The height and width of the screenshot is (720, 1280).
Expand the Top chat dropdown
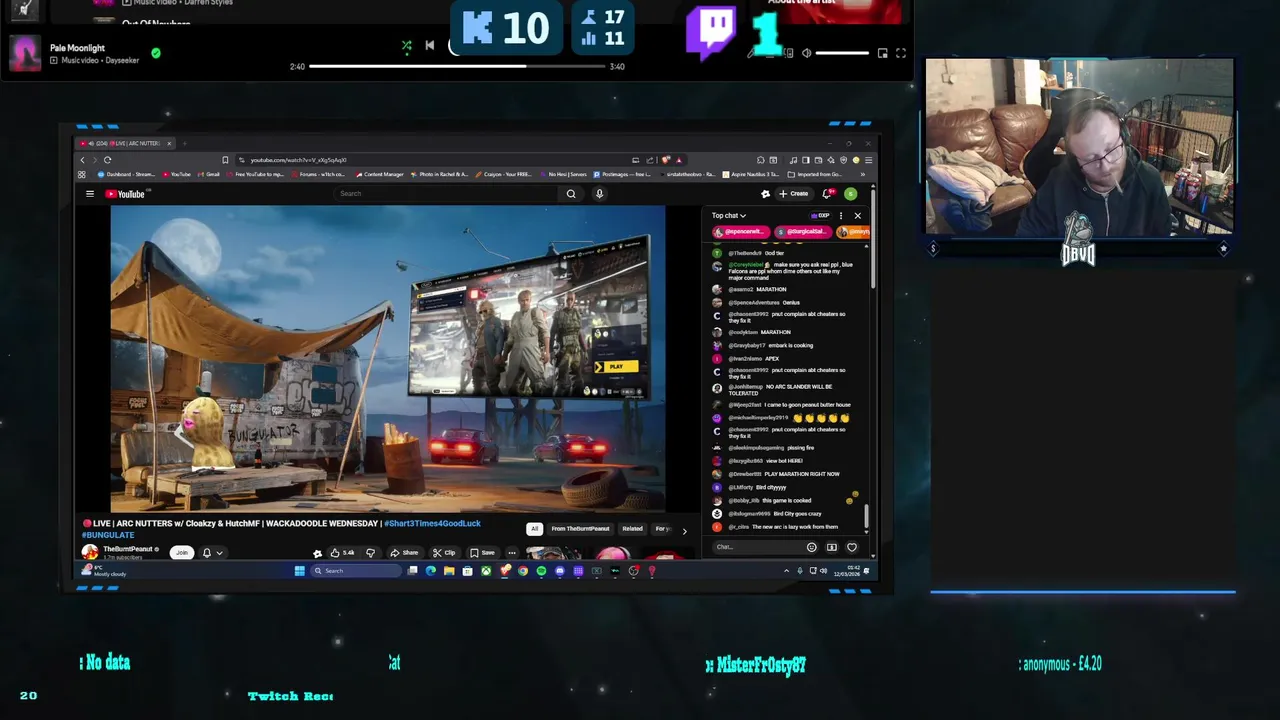click(728, 215)
